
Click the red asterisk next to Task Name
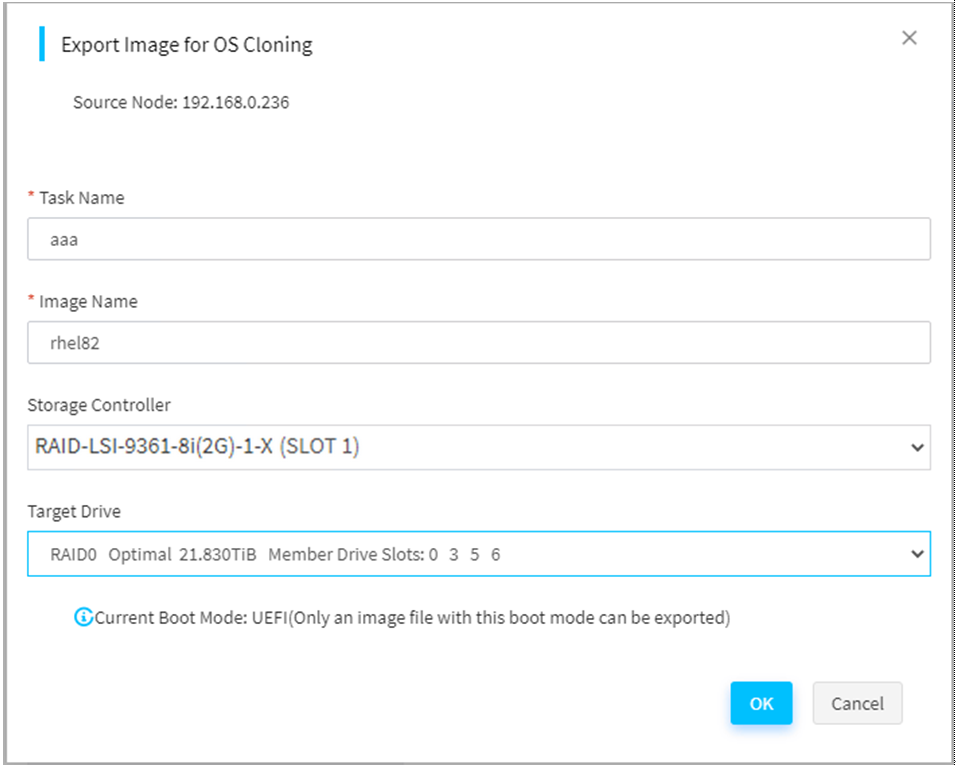coord(31,195)
